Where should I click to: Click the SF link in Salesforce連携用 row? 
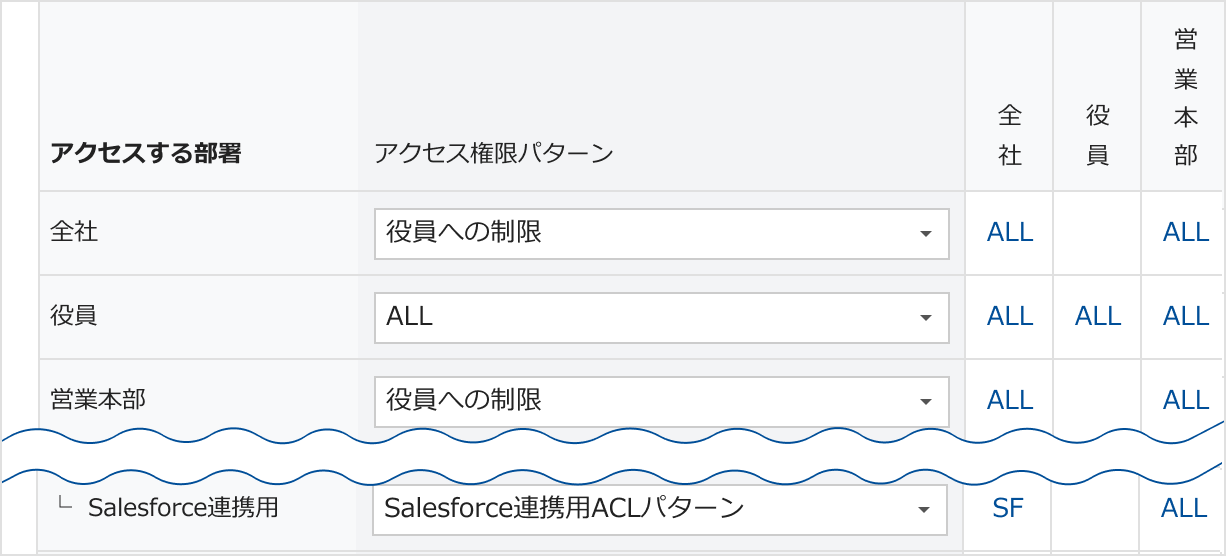pos(1008,509)
